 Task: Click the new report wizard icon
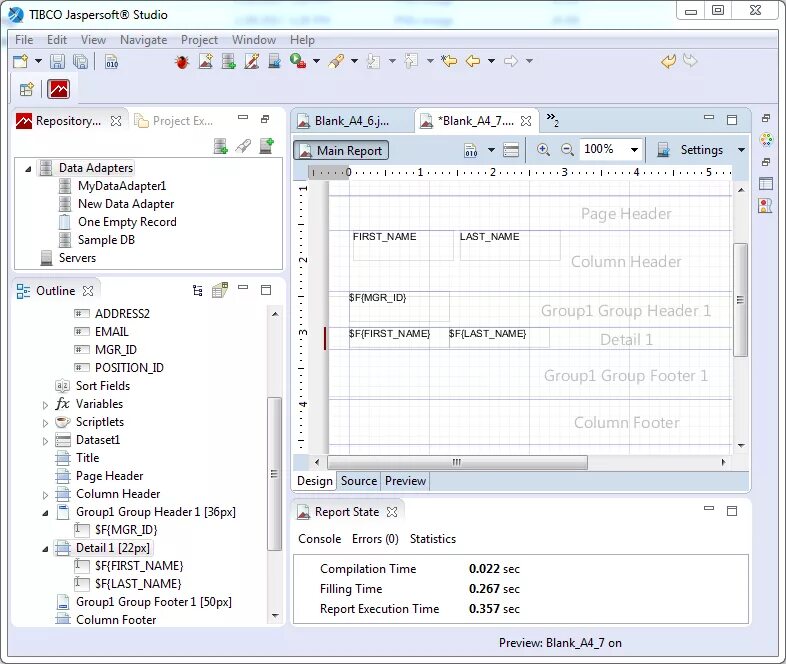coord(206,61)
